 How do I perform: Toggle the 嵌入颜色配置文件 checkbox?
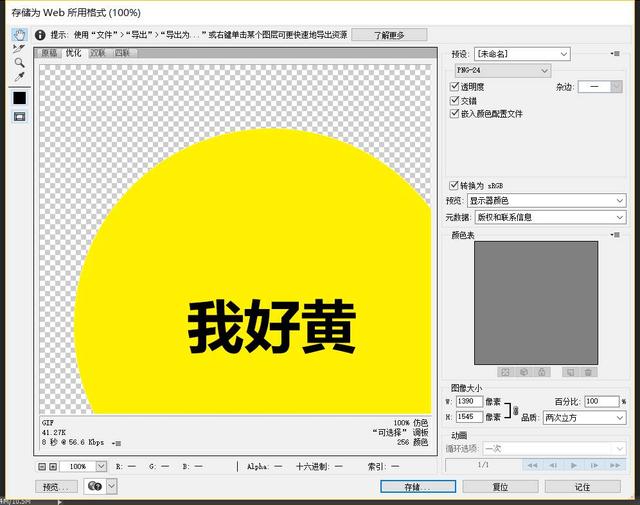tap(454, 113)
